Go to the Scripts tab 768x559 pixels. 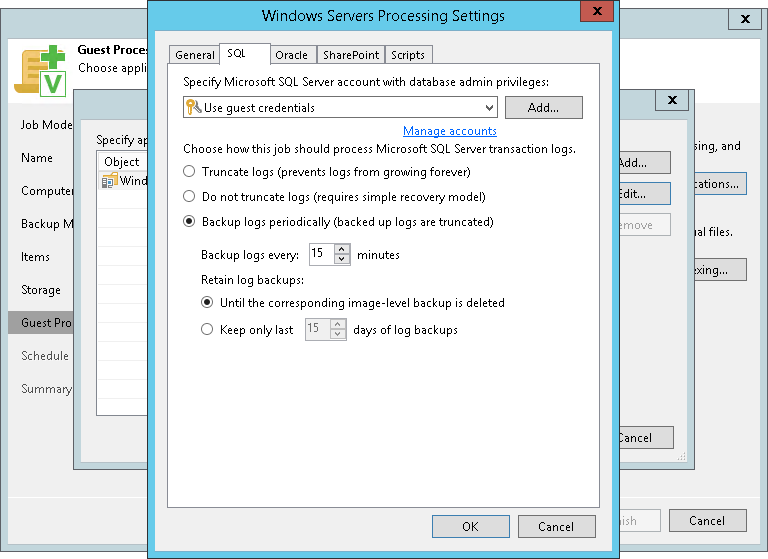[408, 55]
